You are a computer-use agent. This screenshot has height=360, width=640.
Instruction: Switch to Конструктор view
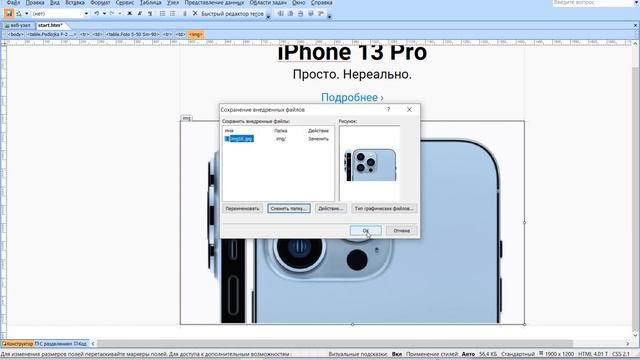[18, 344]
